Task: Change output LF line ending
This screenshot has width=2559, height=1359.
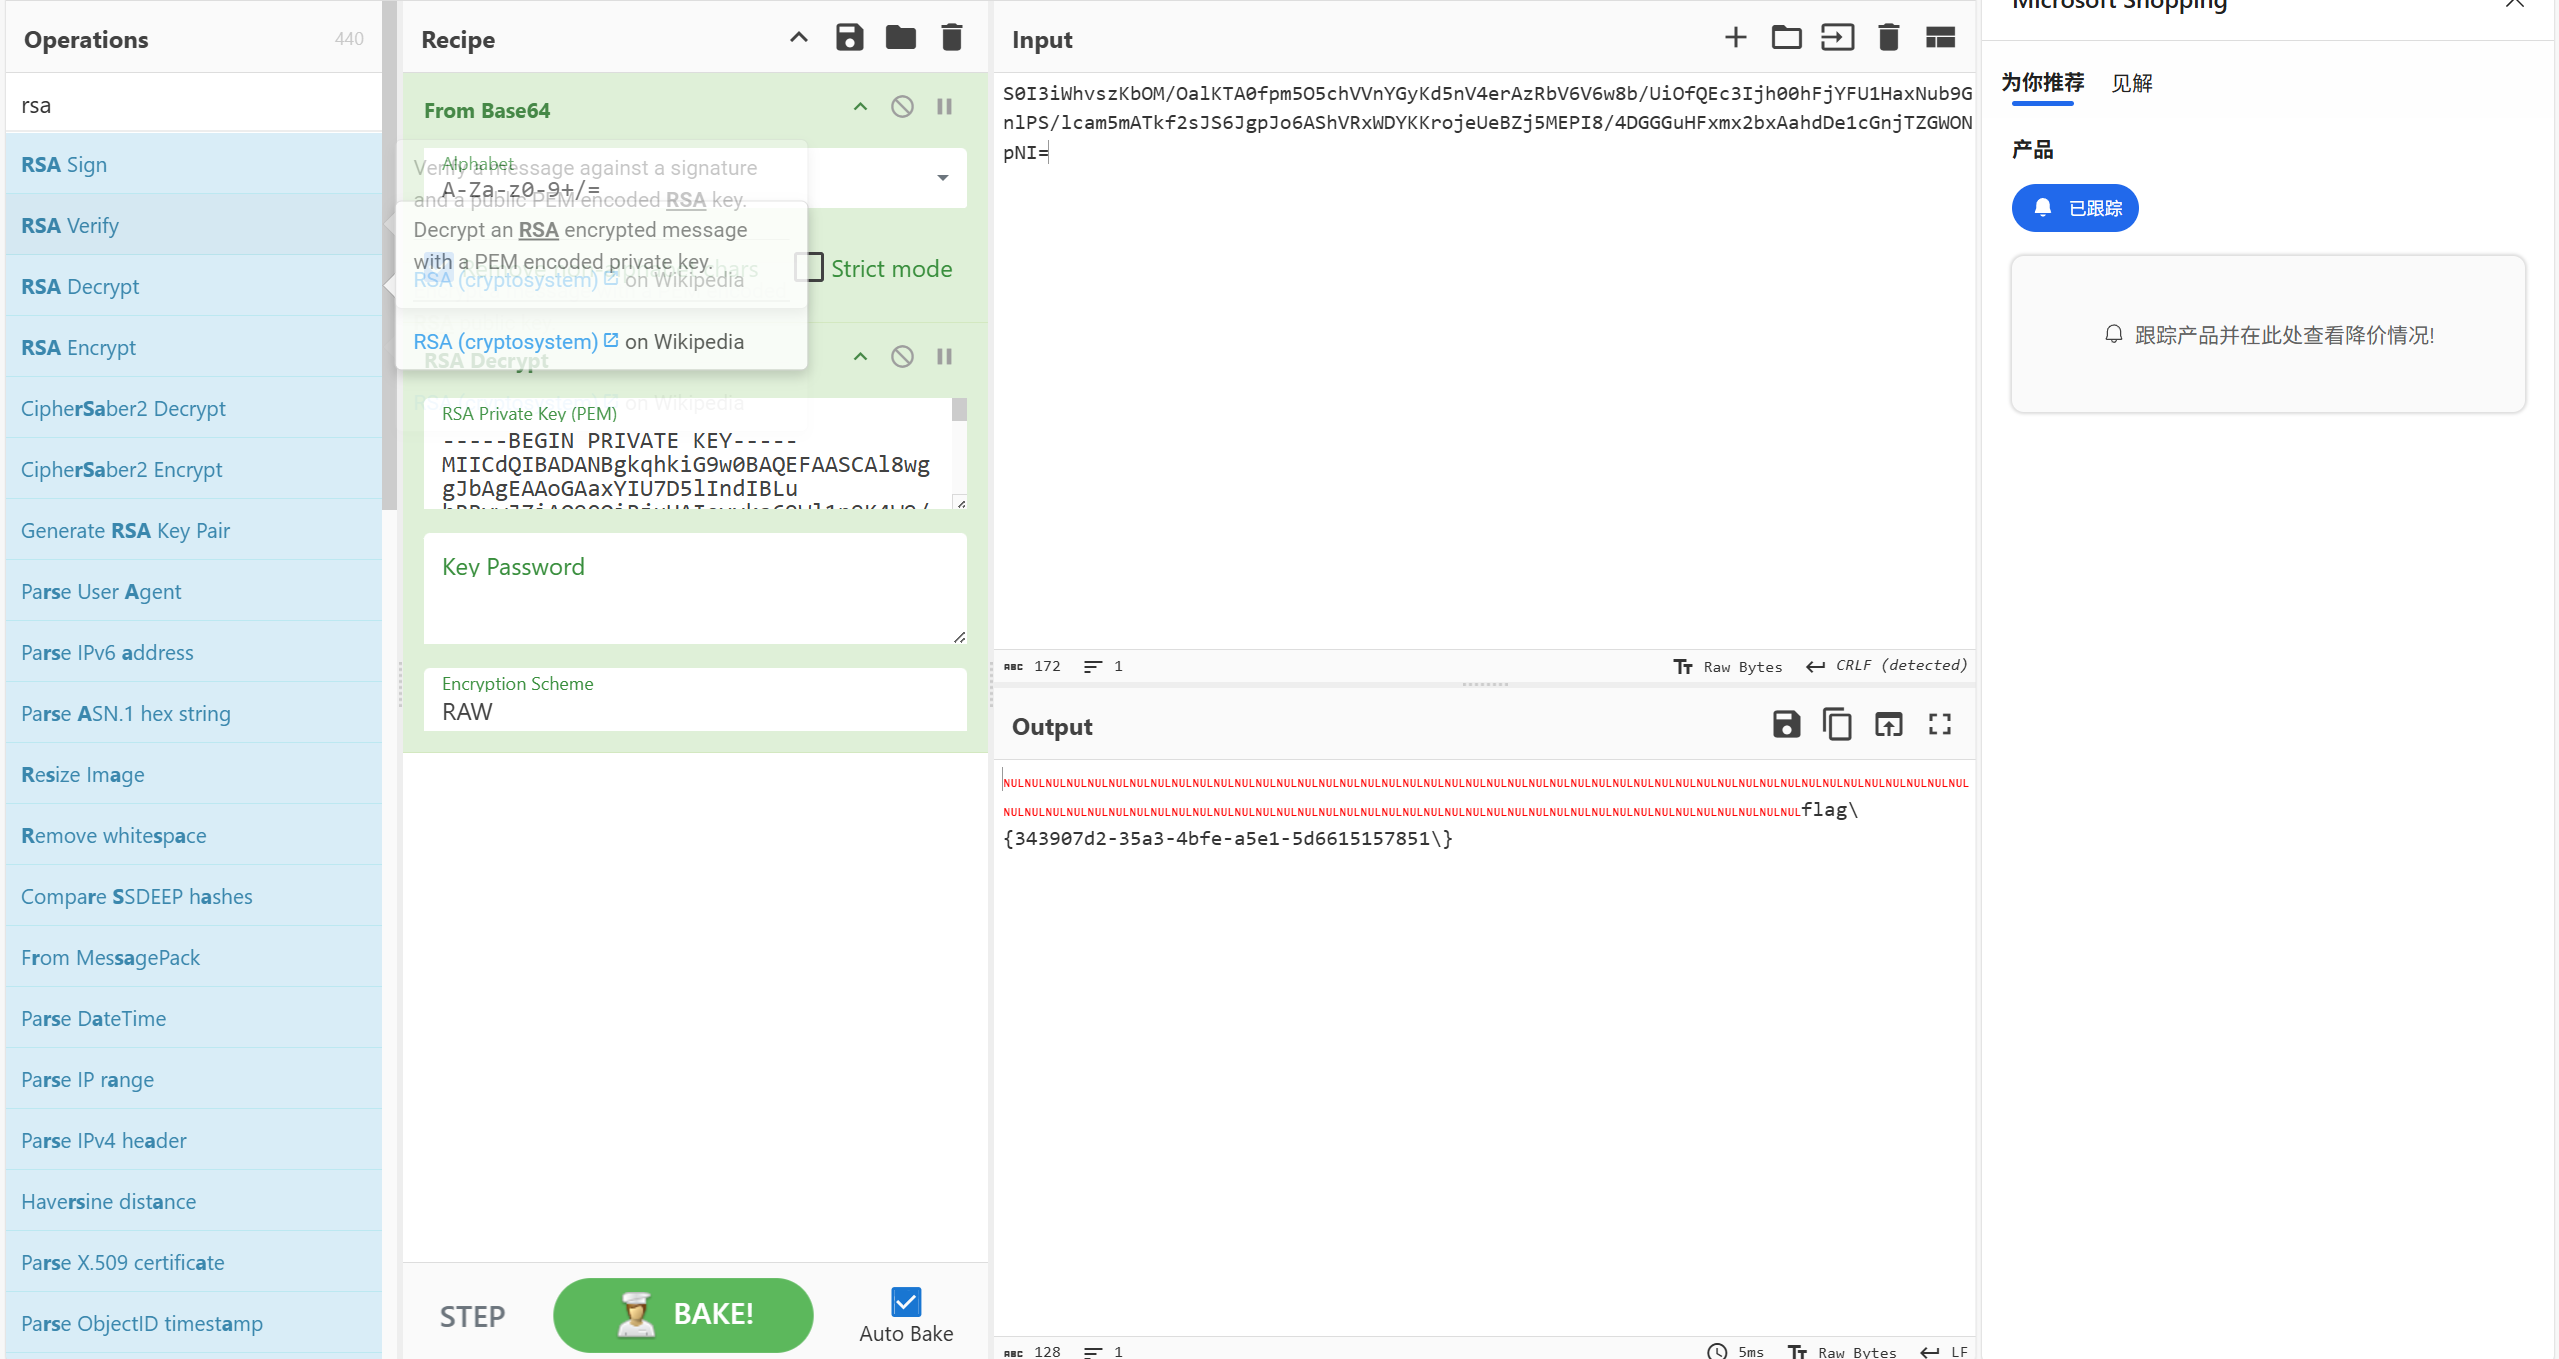Action: 1944,1351
